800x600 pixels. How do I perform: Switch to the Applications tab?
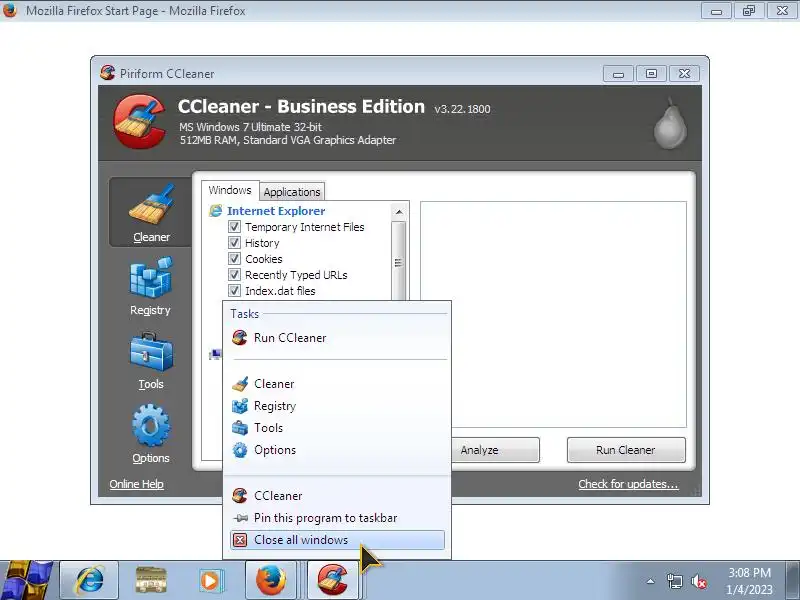tap(292, 192)
